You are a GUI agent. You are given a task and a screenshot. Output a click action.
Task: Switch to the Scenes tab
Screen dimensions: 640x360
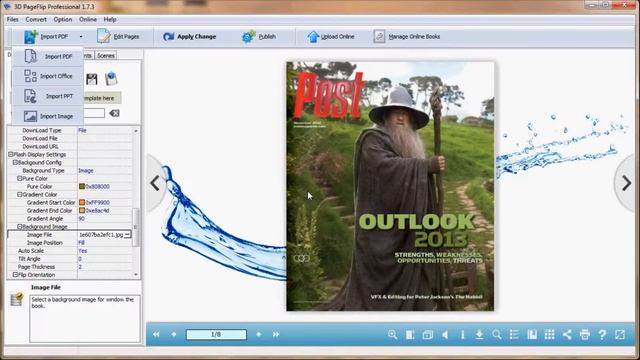pyautogui.click(x=106, y=56)
